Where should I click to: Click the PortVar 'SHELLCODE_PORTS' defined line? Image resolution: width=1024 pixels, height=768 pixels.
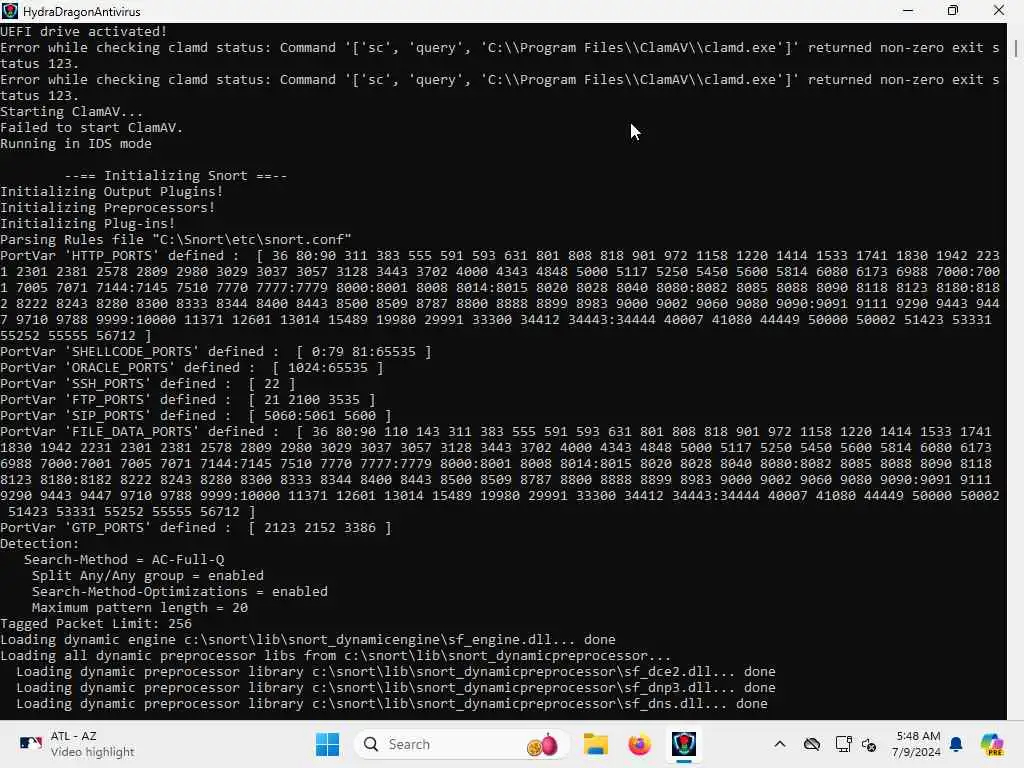coord(216,351)
